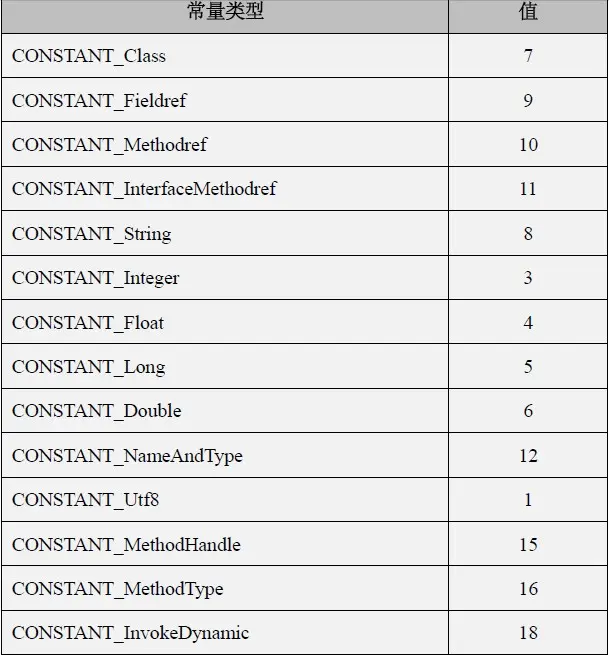Click value 12 in NameAndType row
Image resolution: width=609 pixels, height=655 pixels.
pyautogui.click(x=528, y=456)
